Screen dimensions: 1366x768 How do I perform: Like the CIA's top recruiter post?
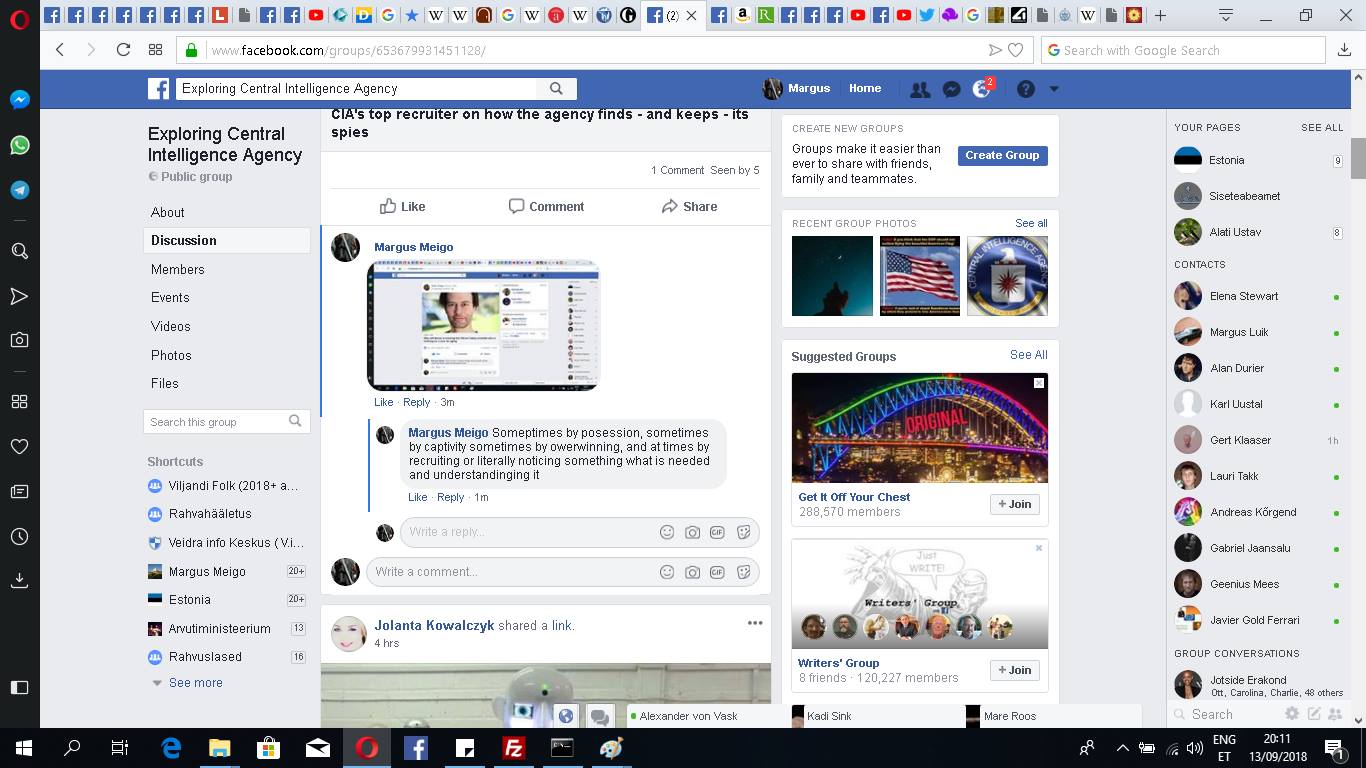(x=402, y=206)
